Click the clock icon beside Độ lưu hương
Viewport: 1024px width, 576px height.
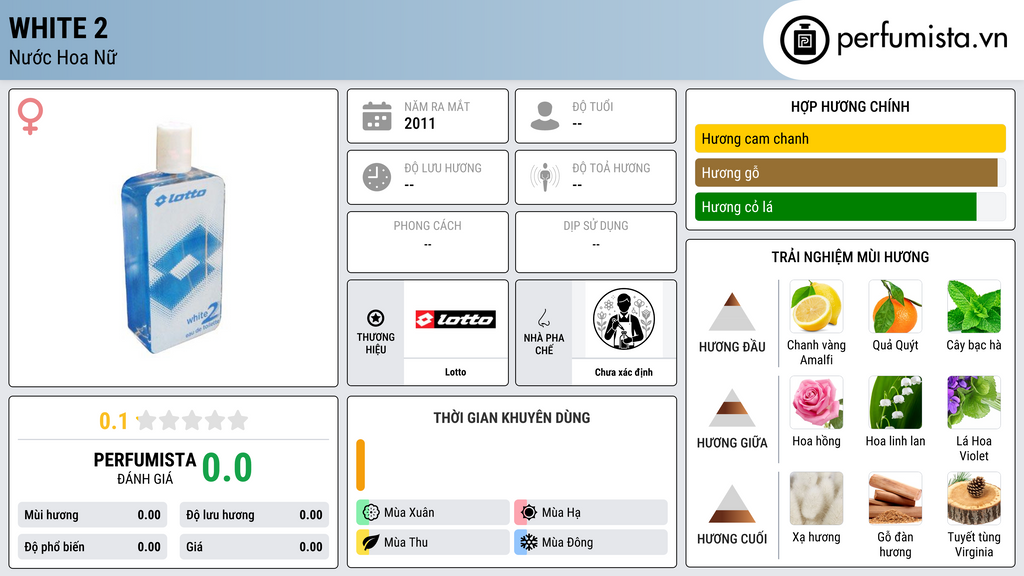[x=377, y=177]
